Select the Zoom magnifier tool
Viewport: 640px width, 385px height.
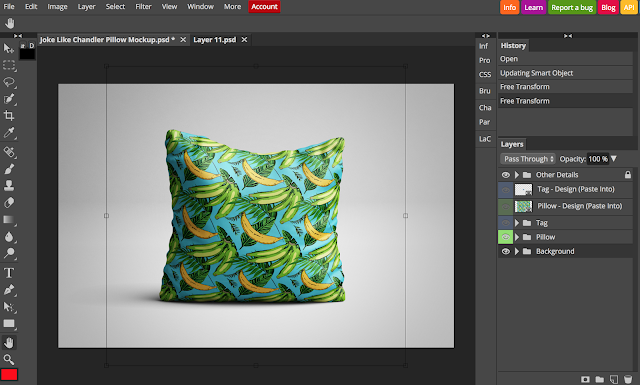pyautogui.click(x=9, y=359)
